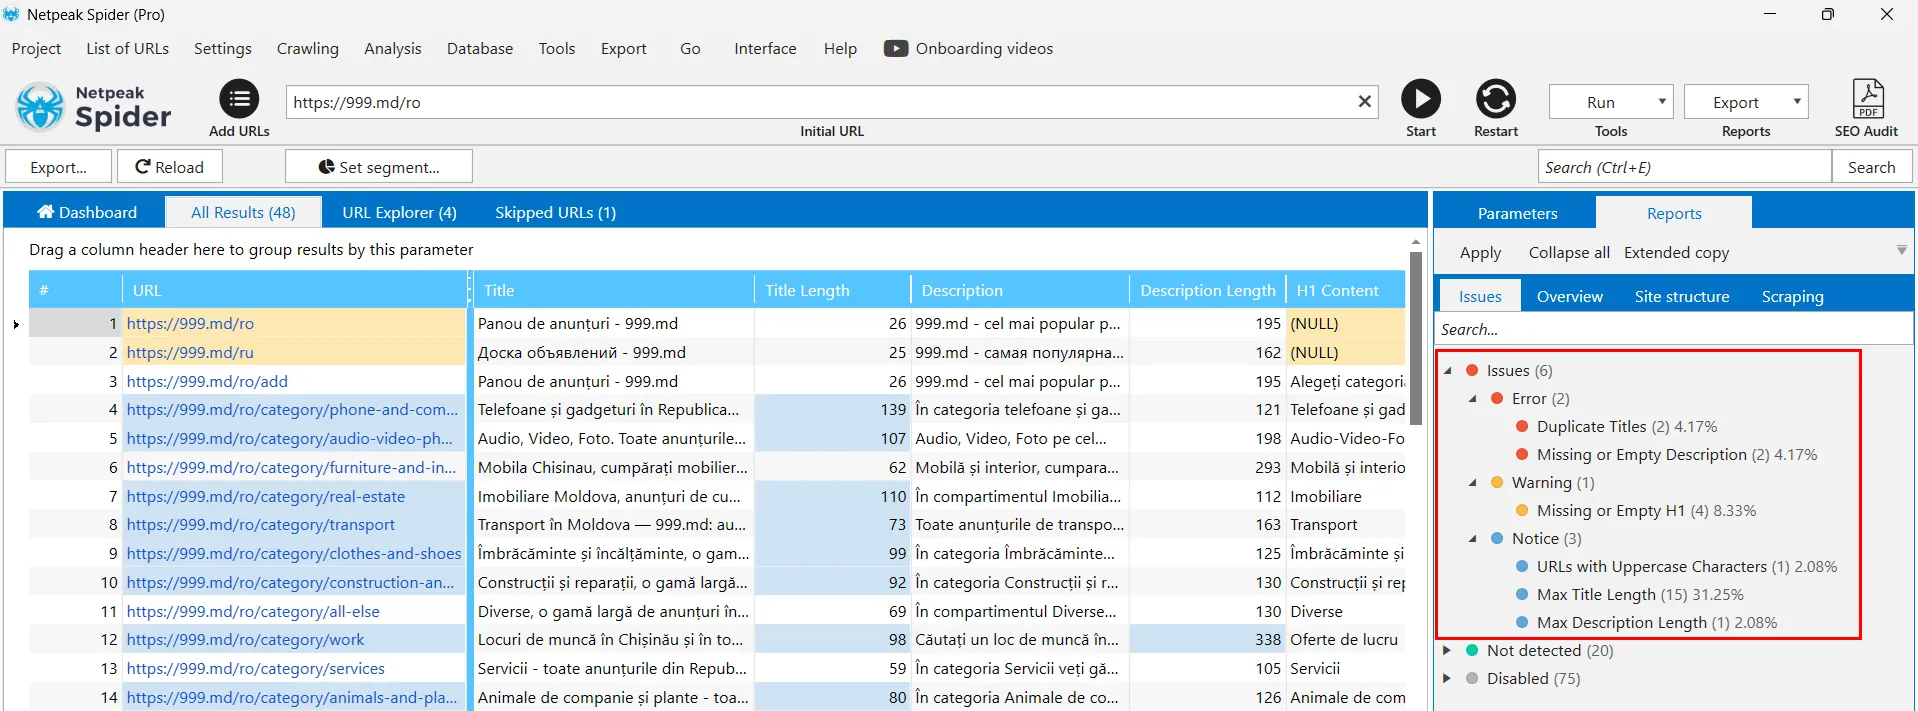The image size is (1918, 711).
Task: Click the green Not detected status dot
Action: click(1472, 650)
